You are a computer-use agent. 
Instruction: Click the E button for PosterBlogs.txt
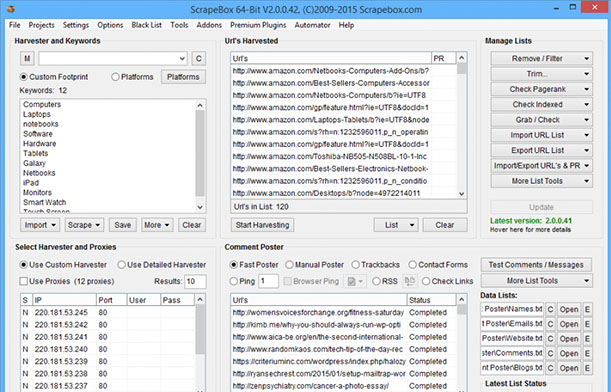(x=587, y=368)
